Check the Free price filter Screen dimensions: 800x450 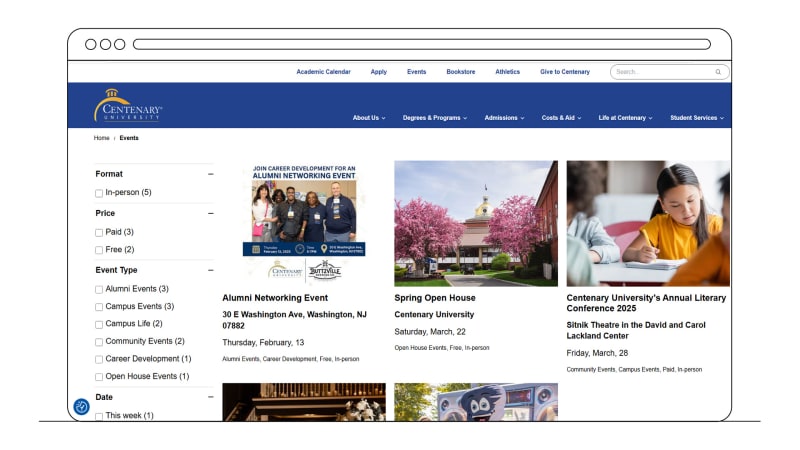99,250
